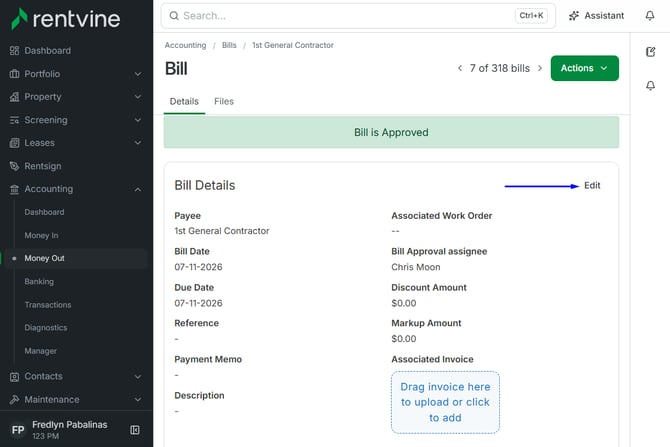Click the Maintenance wrench icon
670x447 pixels.
pos(15,400)
